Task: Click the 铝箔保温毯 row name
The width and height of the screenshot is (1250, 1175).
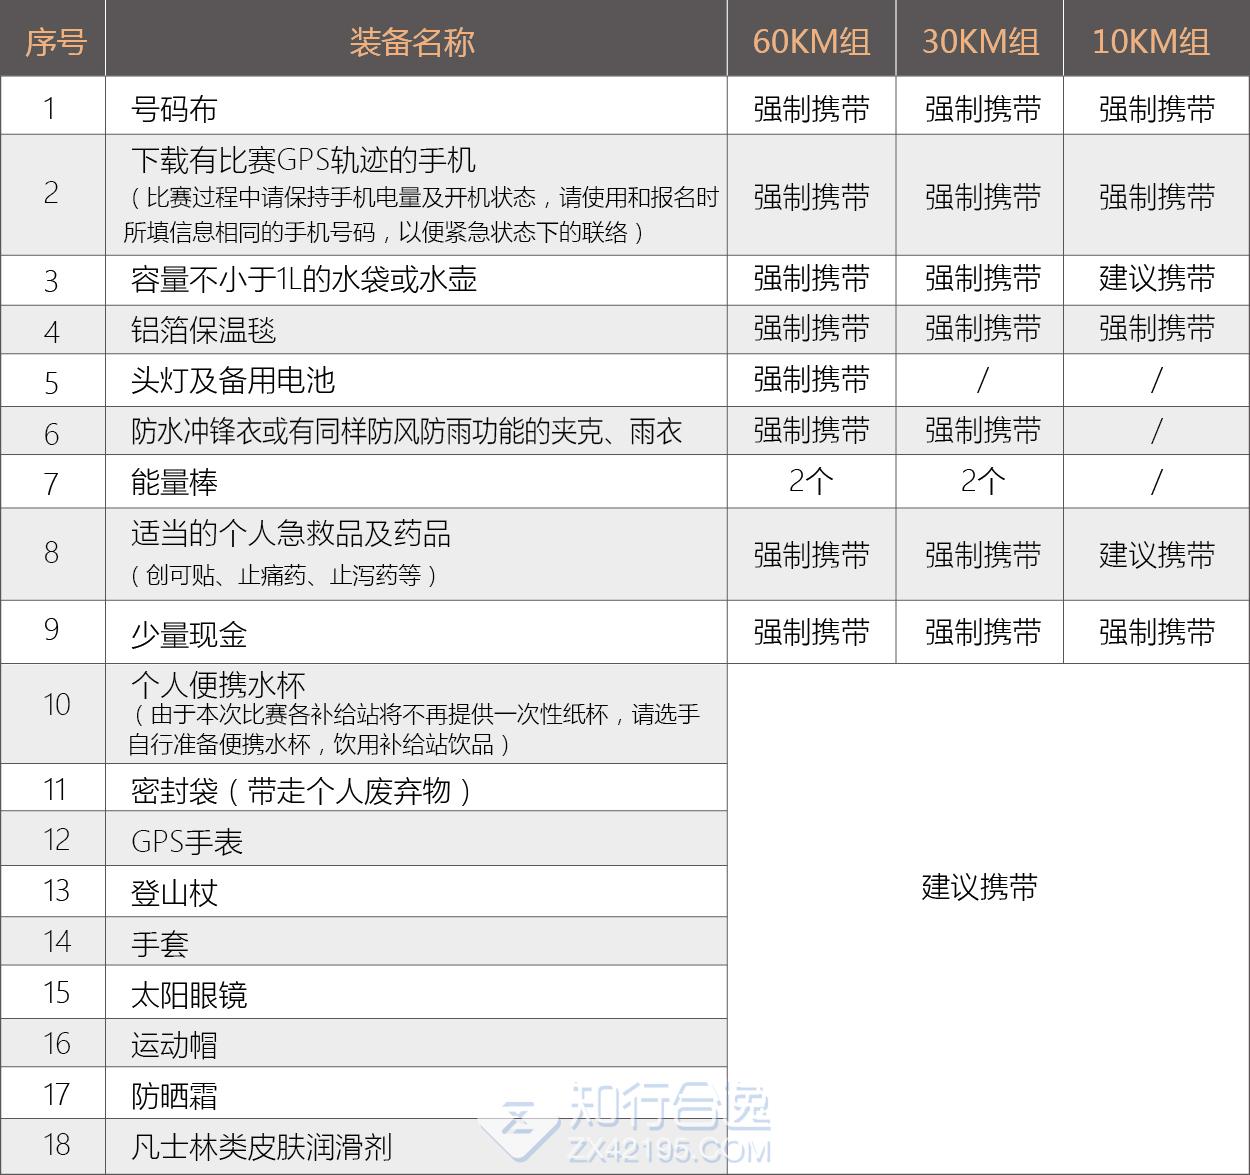Action: [x=203, y=330]
